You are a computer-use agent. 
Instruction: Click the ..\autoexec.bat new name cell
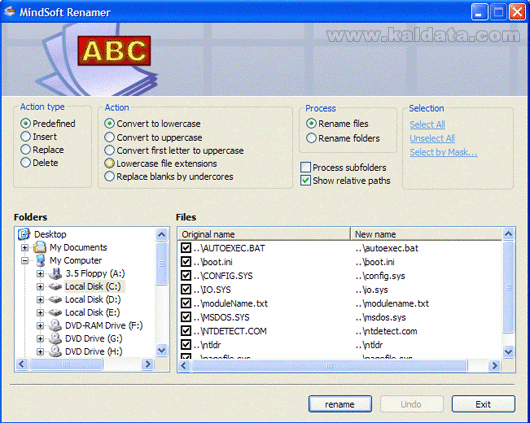[x=387, y=248]
